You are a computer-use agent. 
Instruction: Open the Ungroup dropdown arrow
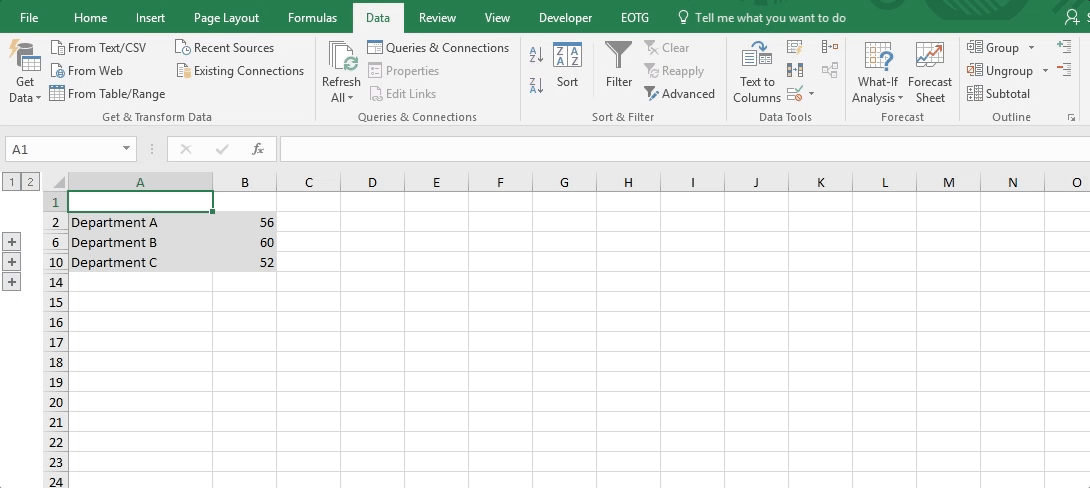1045,71
